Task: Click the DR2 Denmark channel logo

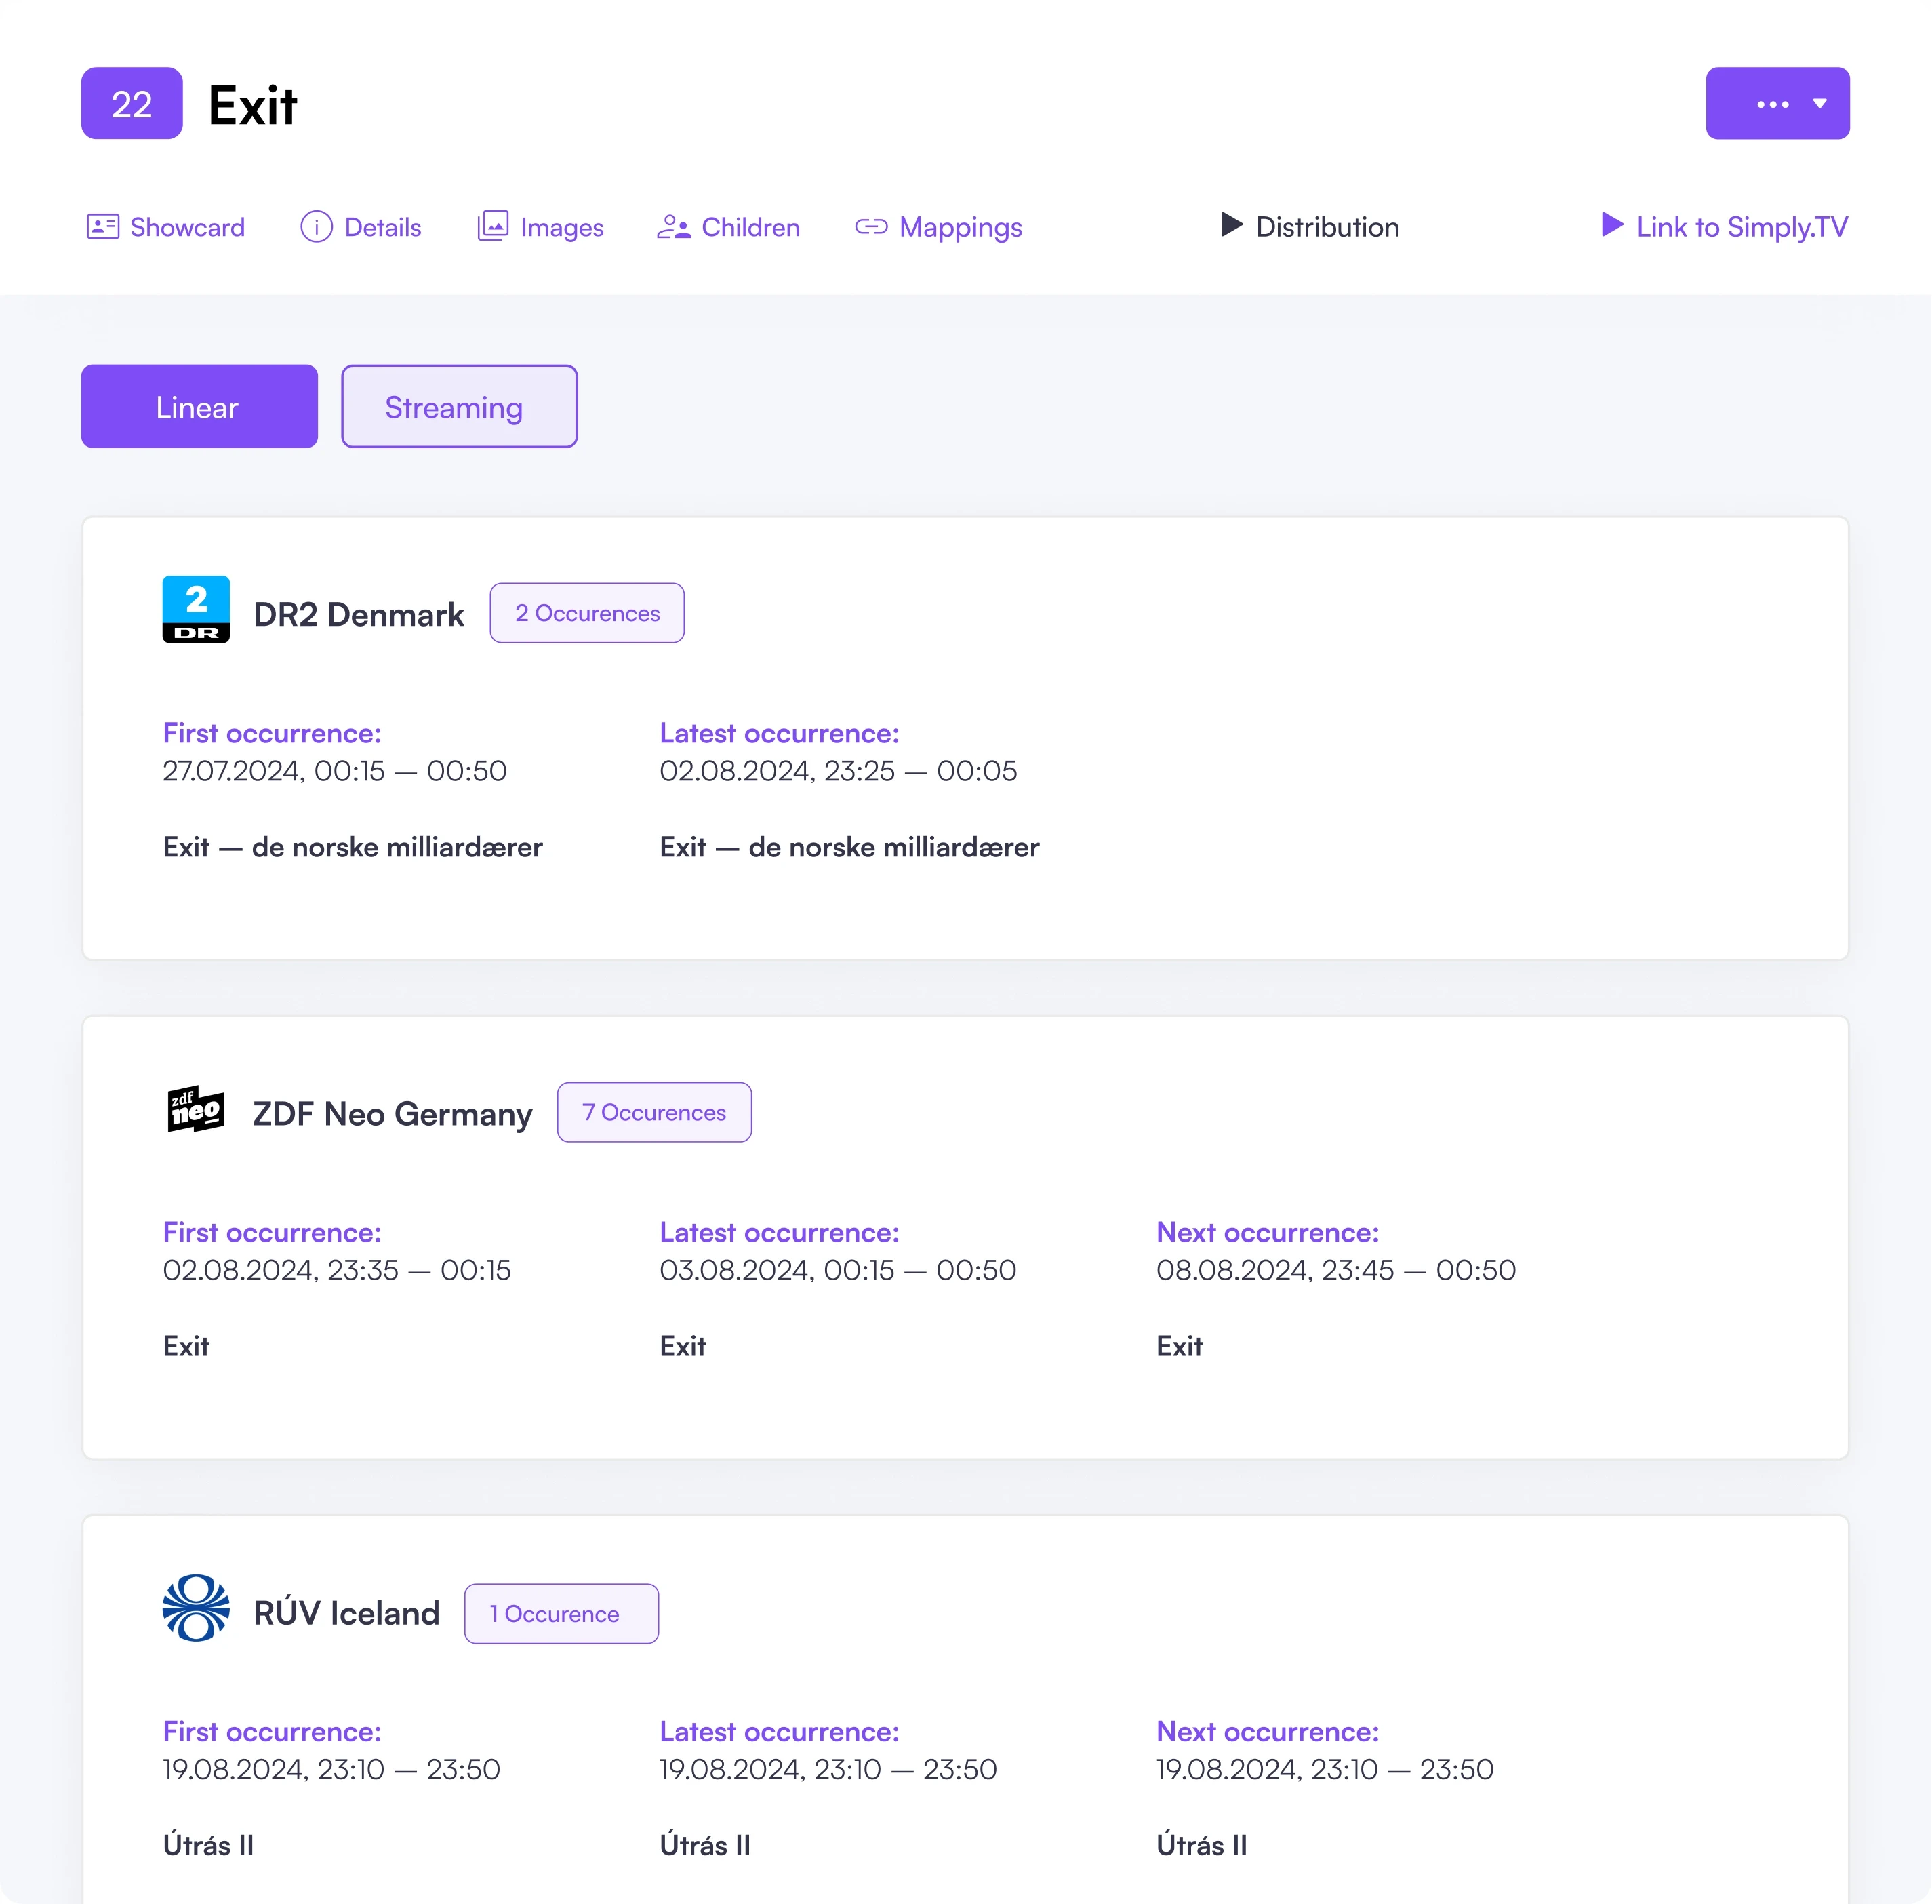Action: tap(196, 610)
